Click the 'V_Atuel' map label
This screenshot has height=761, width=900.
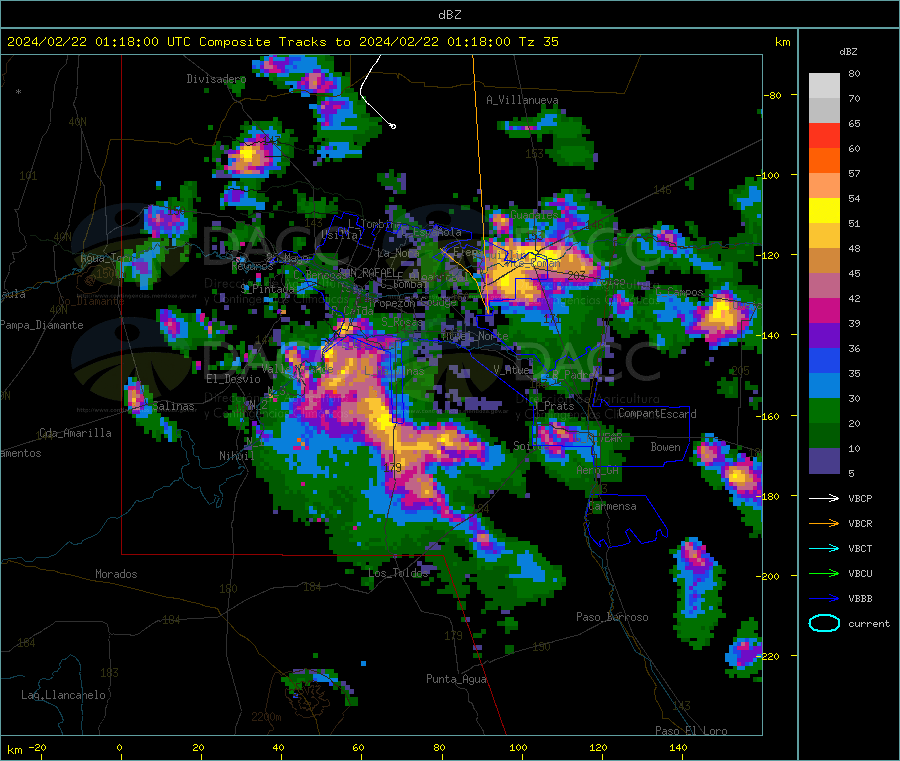[513, 370]
